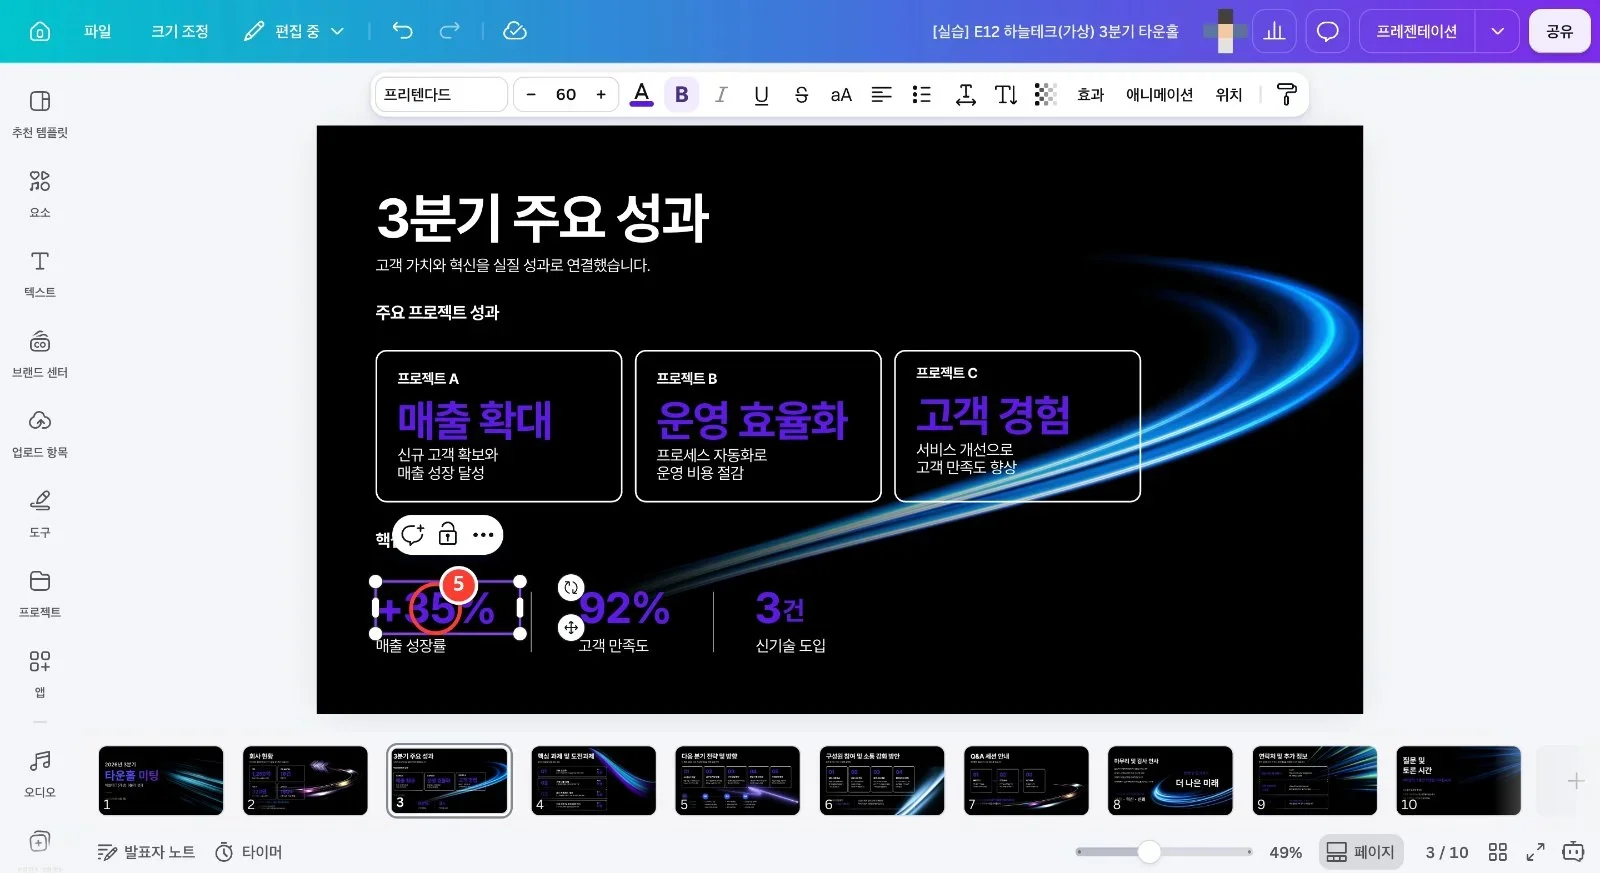Image resolution: width=1600 pixels, height=873 pixels.
Task: Open the 크기 조정 menu
Action: (x=180, y=31)
